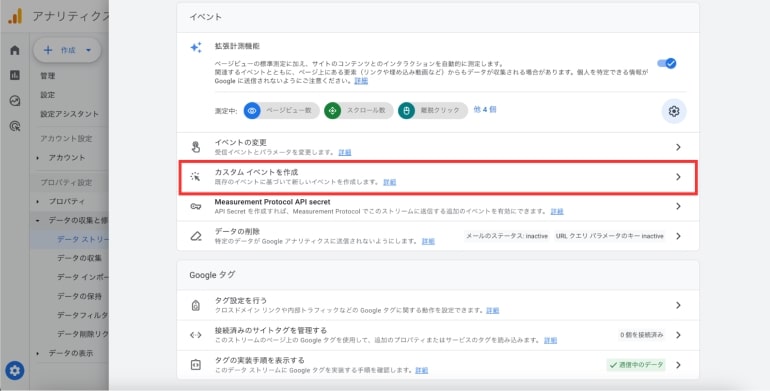Image resolution: width=770 pixels, height=391 pixels.
Task: Click the 管理 heading in sidebar
Action: (x=48, y=76)
